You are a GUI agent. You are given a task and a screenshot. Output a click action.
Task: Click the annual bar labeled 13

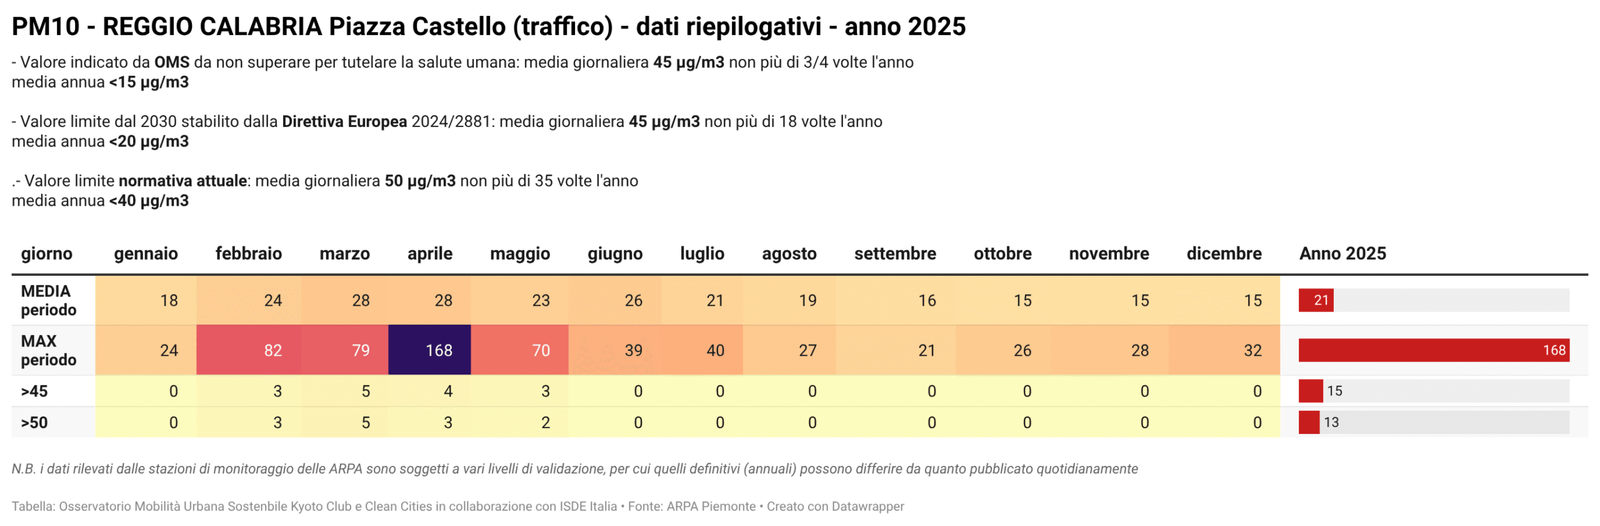click(1309, 423)
